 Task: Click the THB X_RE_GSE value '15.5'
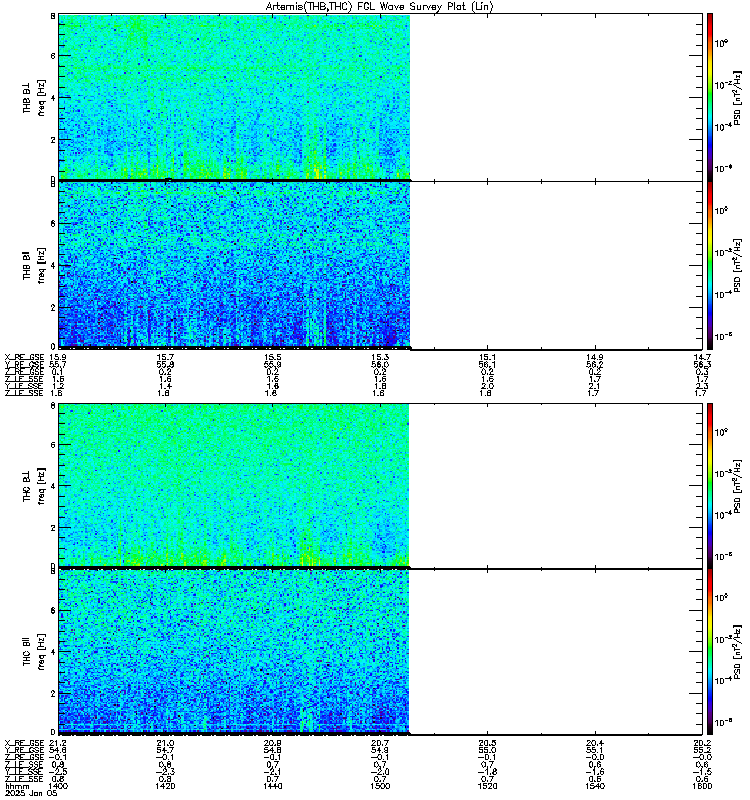pyautogui.click(x=272, y=357)
